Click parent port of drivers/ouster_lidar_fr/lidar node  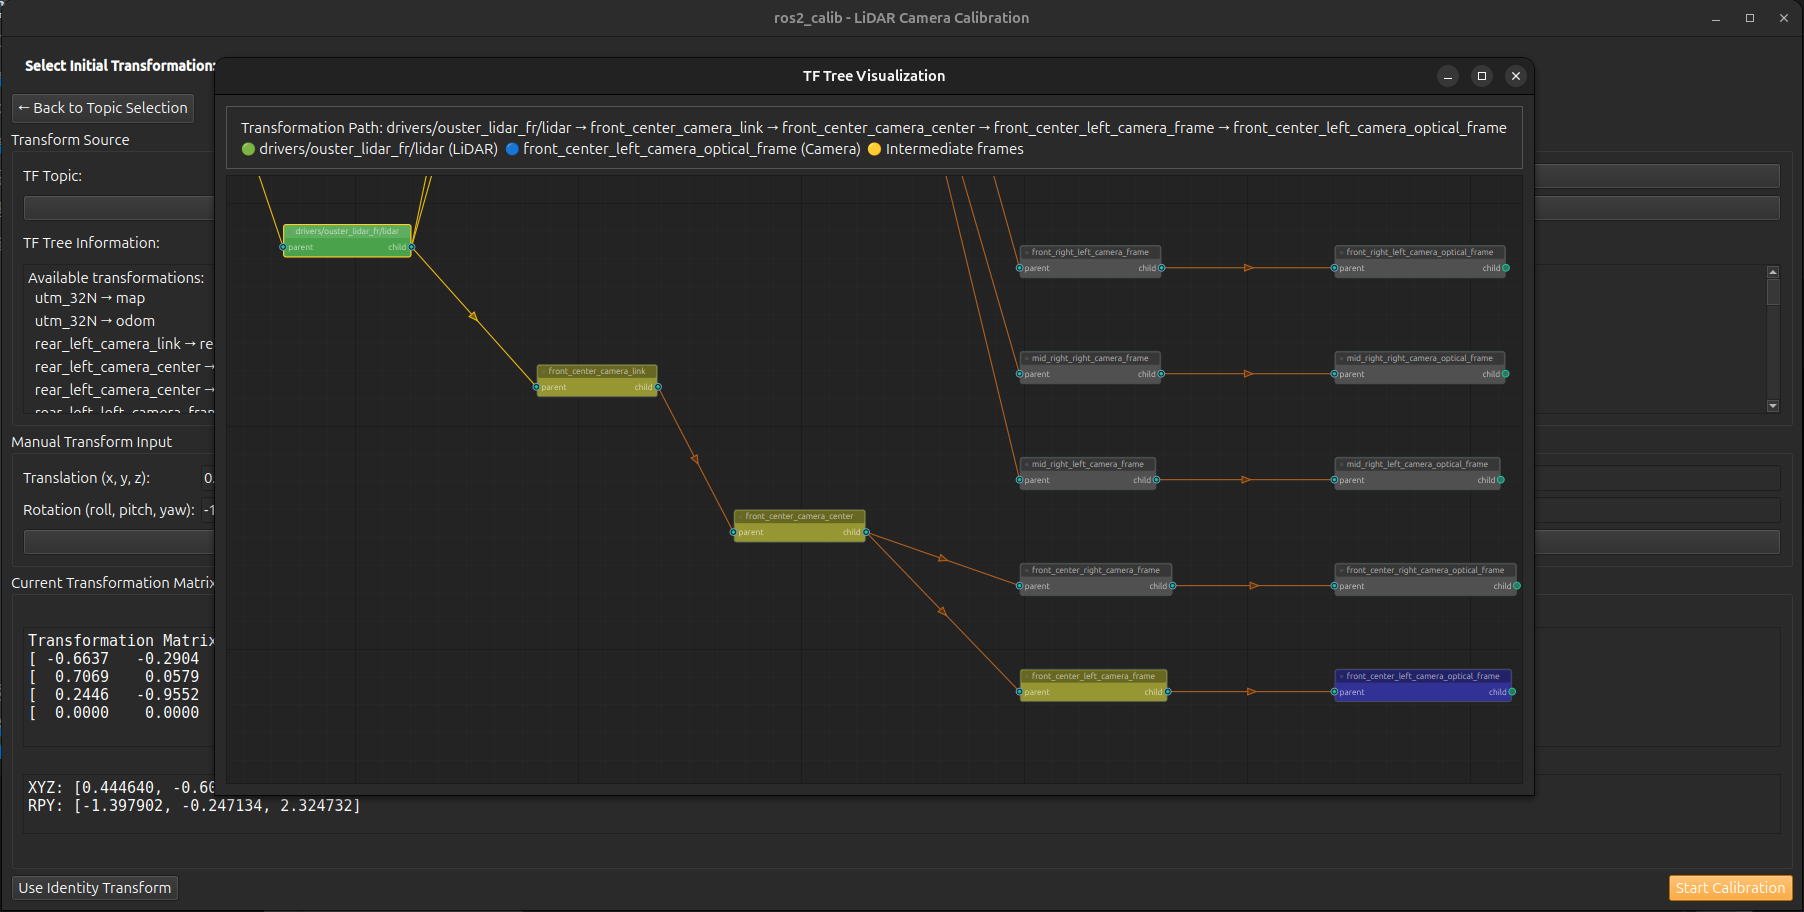point(283,247)
